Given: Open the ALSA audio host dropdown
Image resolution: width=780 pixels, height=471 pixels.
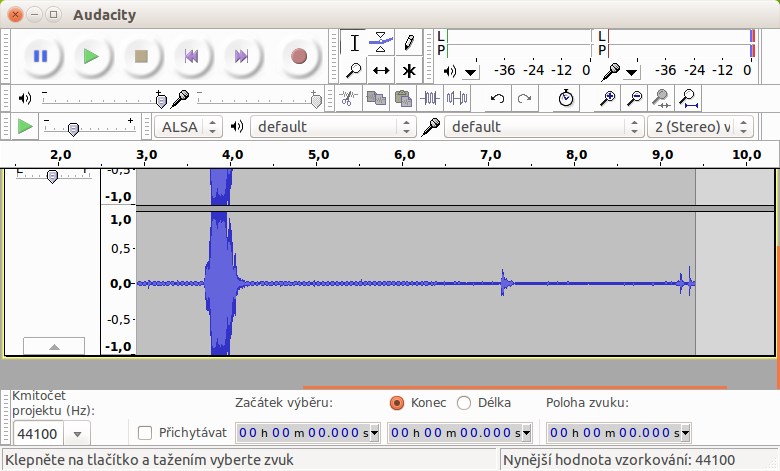Looking at the screenshot, I should pyautogui.click(x=188, y=127).
